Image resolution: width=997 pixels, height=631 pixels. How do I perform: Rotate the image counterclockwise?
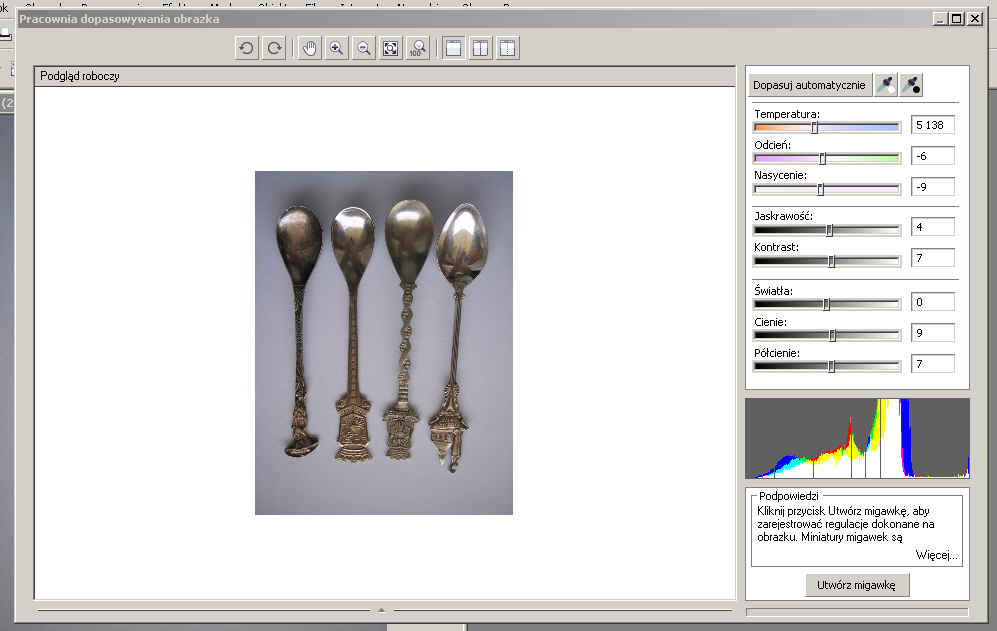point(246,48)
